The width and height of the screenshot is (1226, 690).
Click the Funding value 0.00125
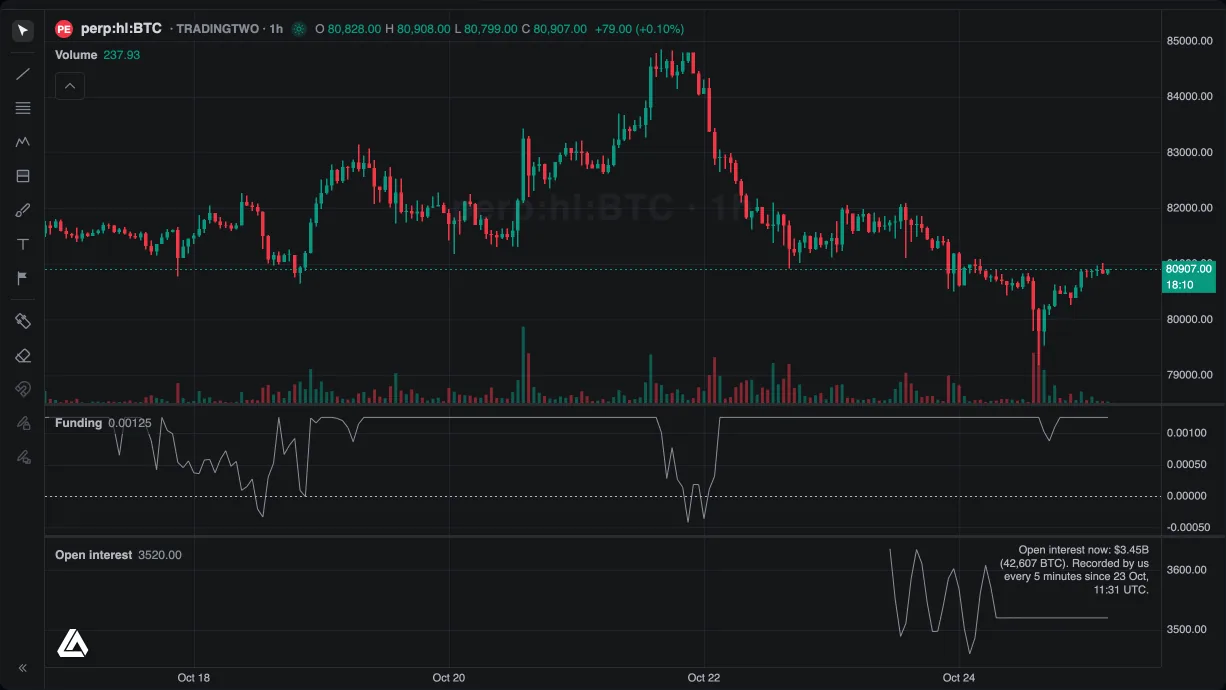129,423
